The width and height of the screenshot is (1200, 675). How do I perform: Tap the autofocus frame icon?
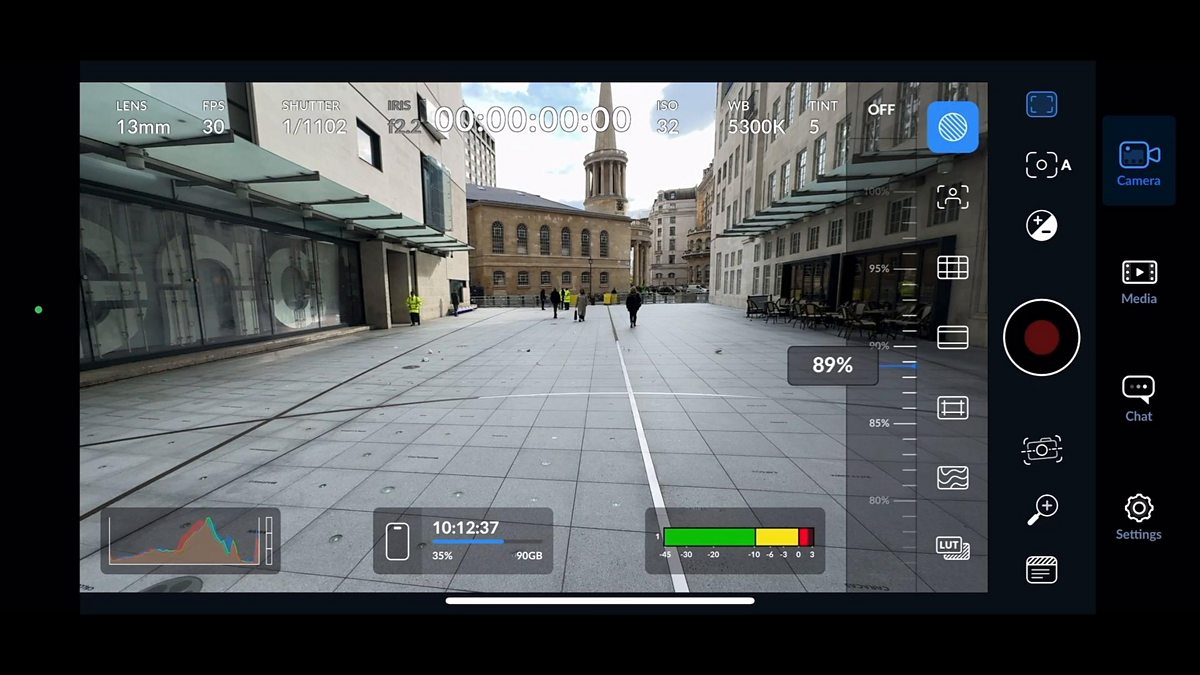coord(1041,104)
